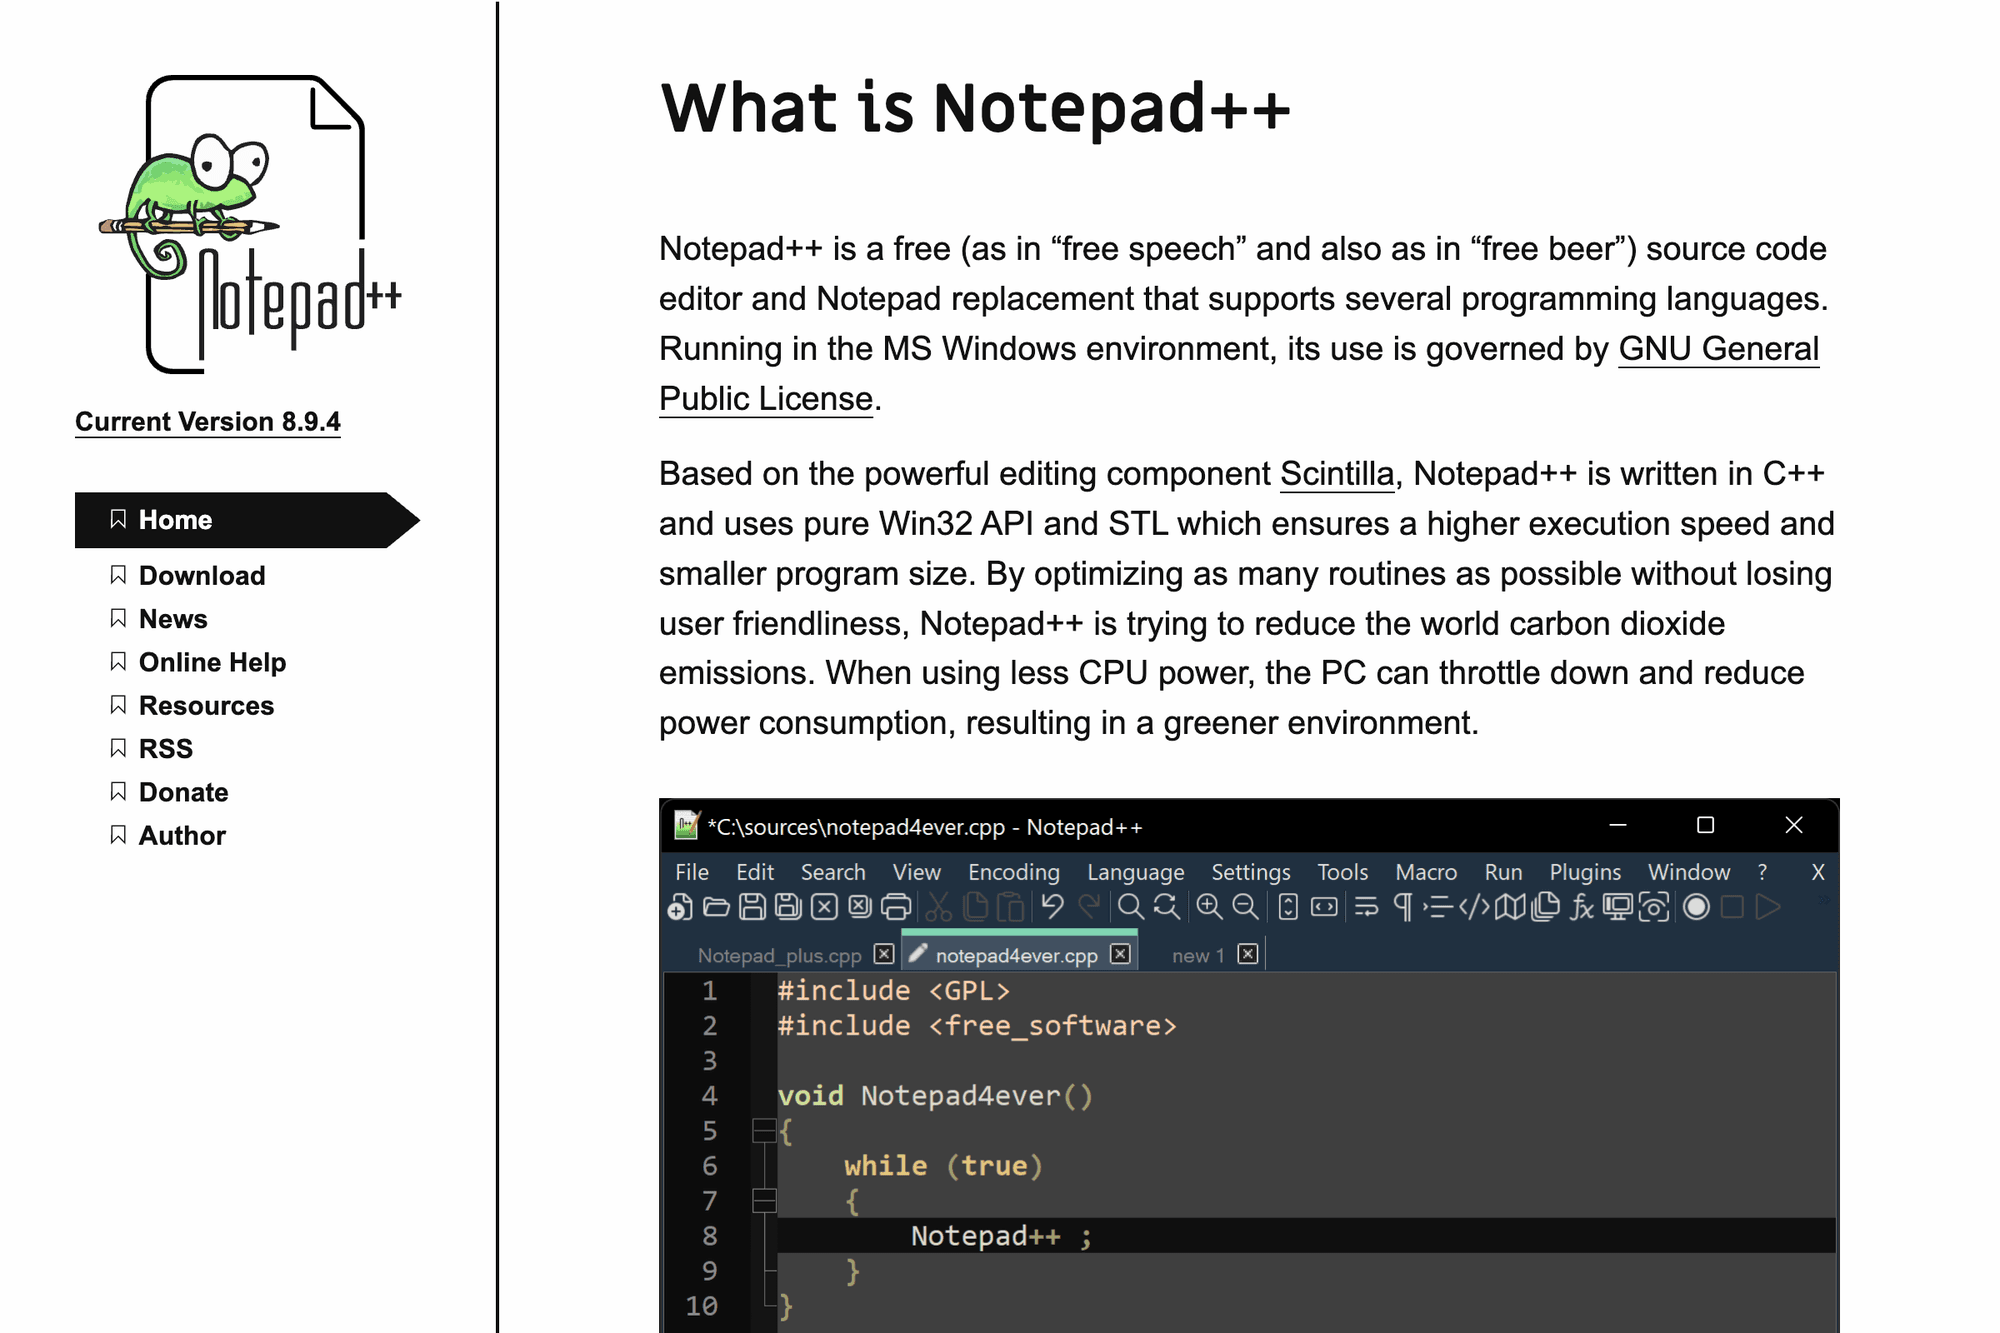Open the Home sidebar link
Viewport: 2000px width, 1333px height.
247,520
